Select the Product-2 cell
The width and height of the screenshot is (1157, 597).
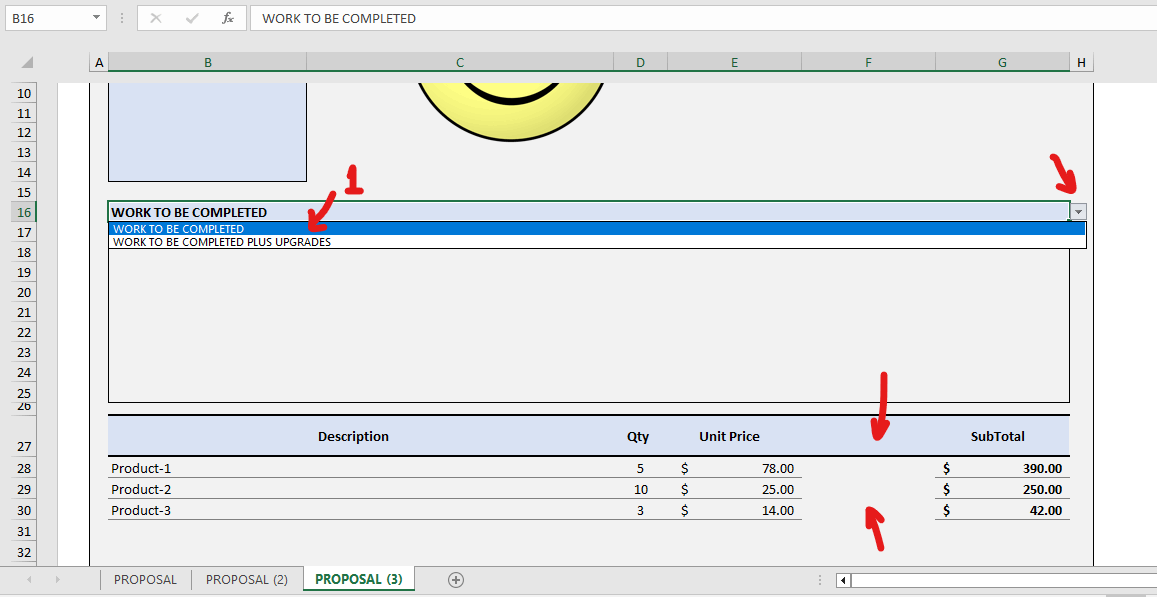[361, 489]
